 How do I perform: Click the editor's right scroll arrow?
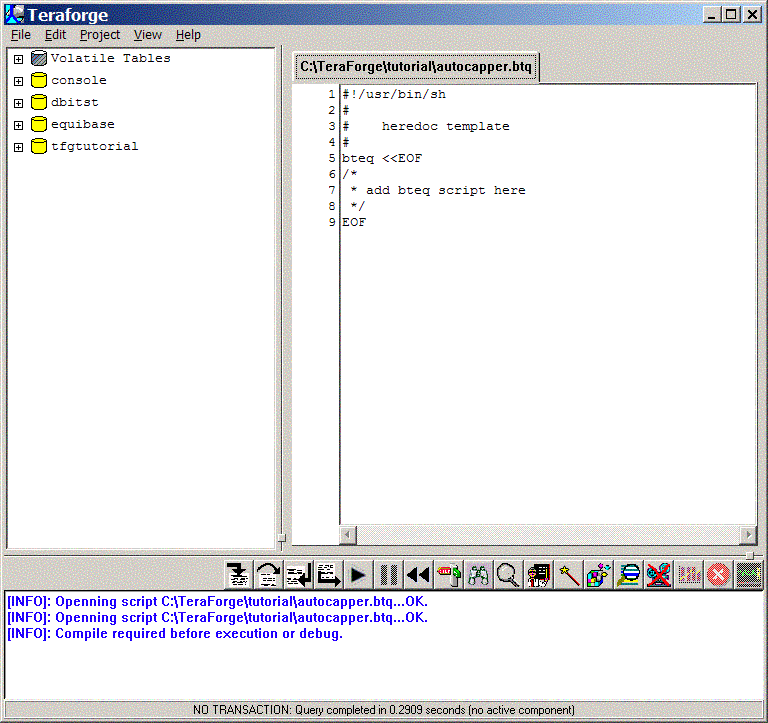pos(748,534)
